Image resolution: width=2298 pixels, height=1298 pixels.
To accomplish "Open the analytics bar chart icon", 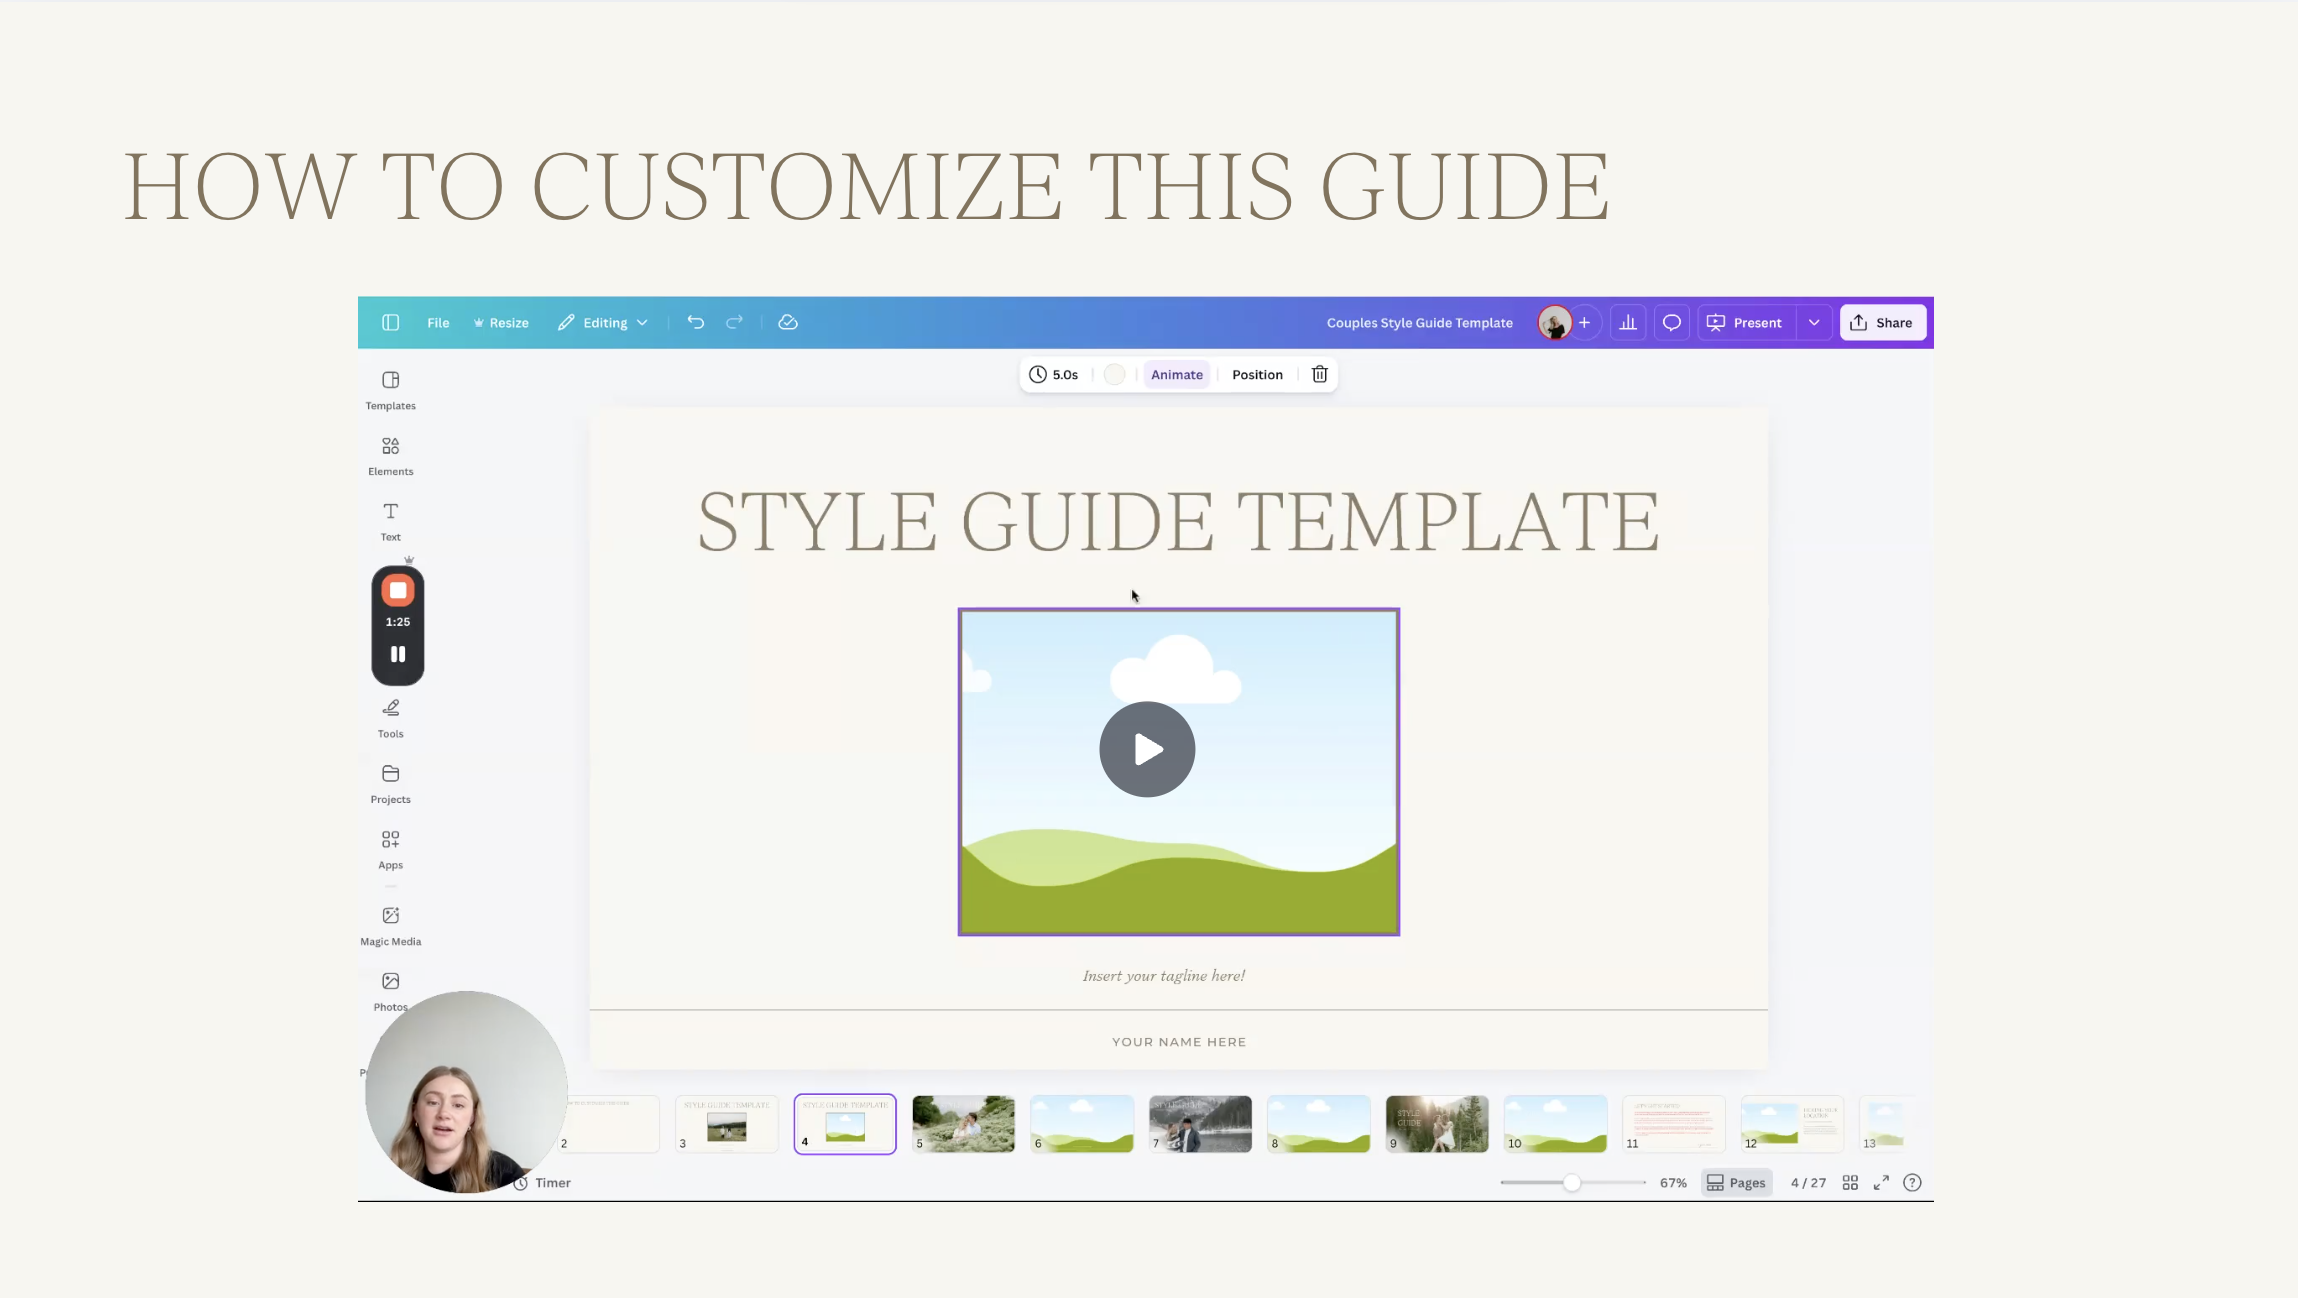I will coord(1628,322).
